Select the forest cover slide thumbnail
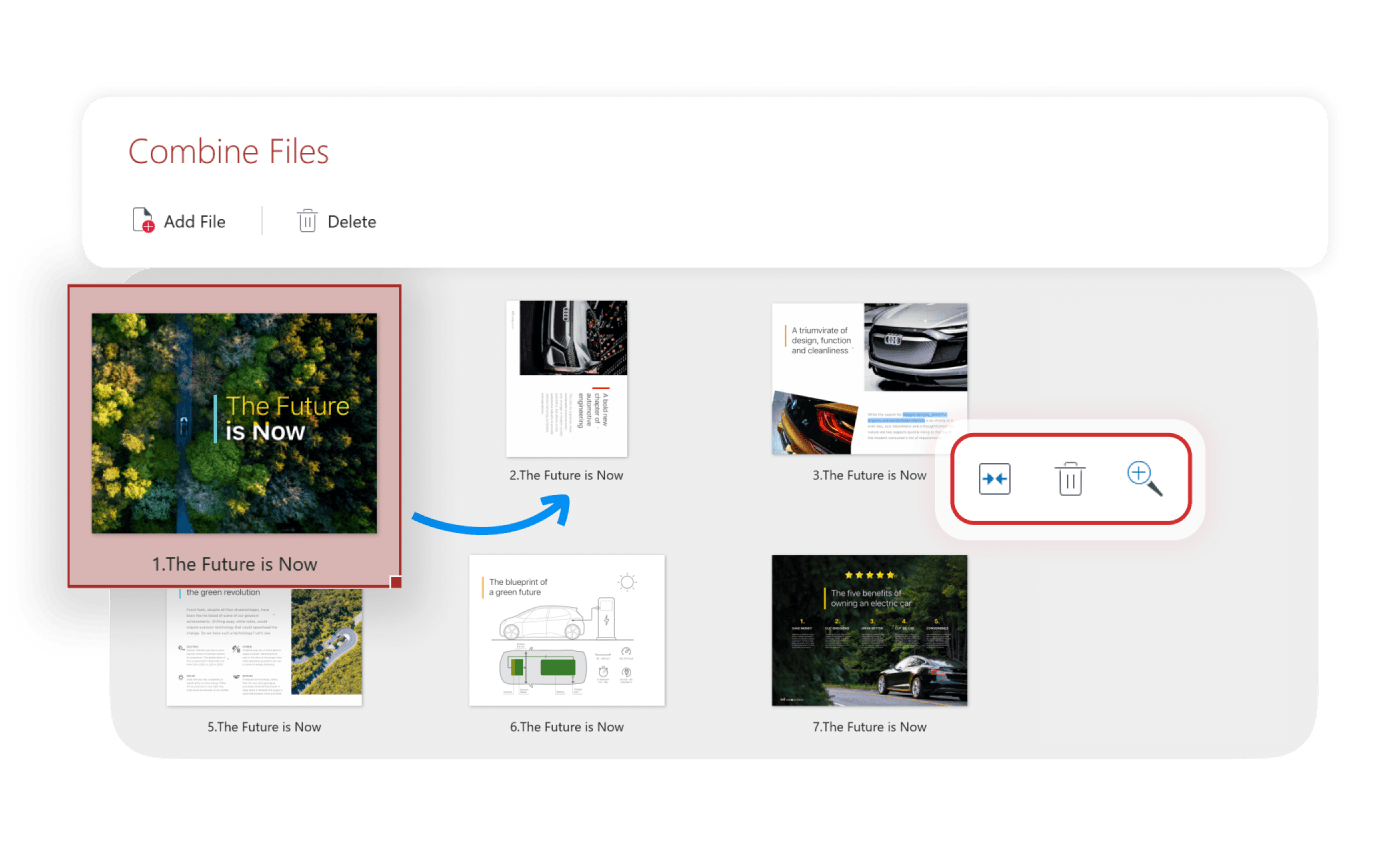 click(x=234, y=423)
